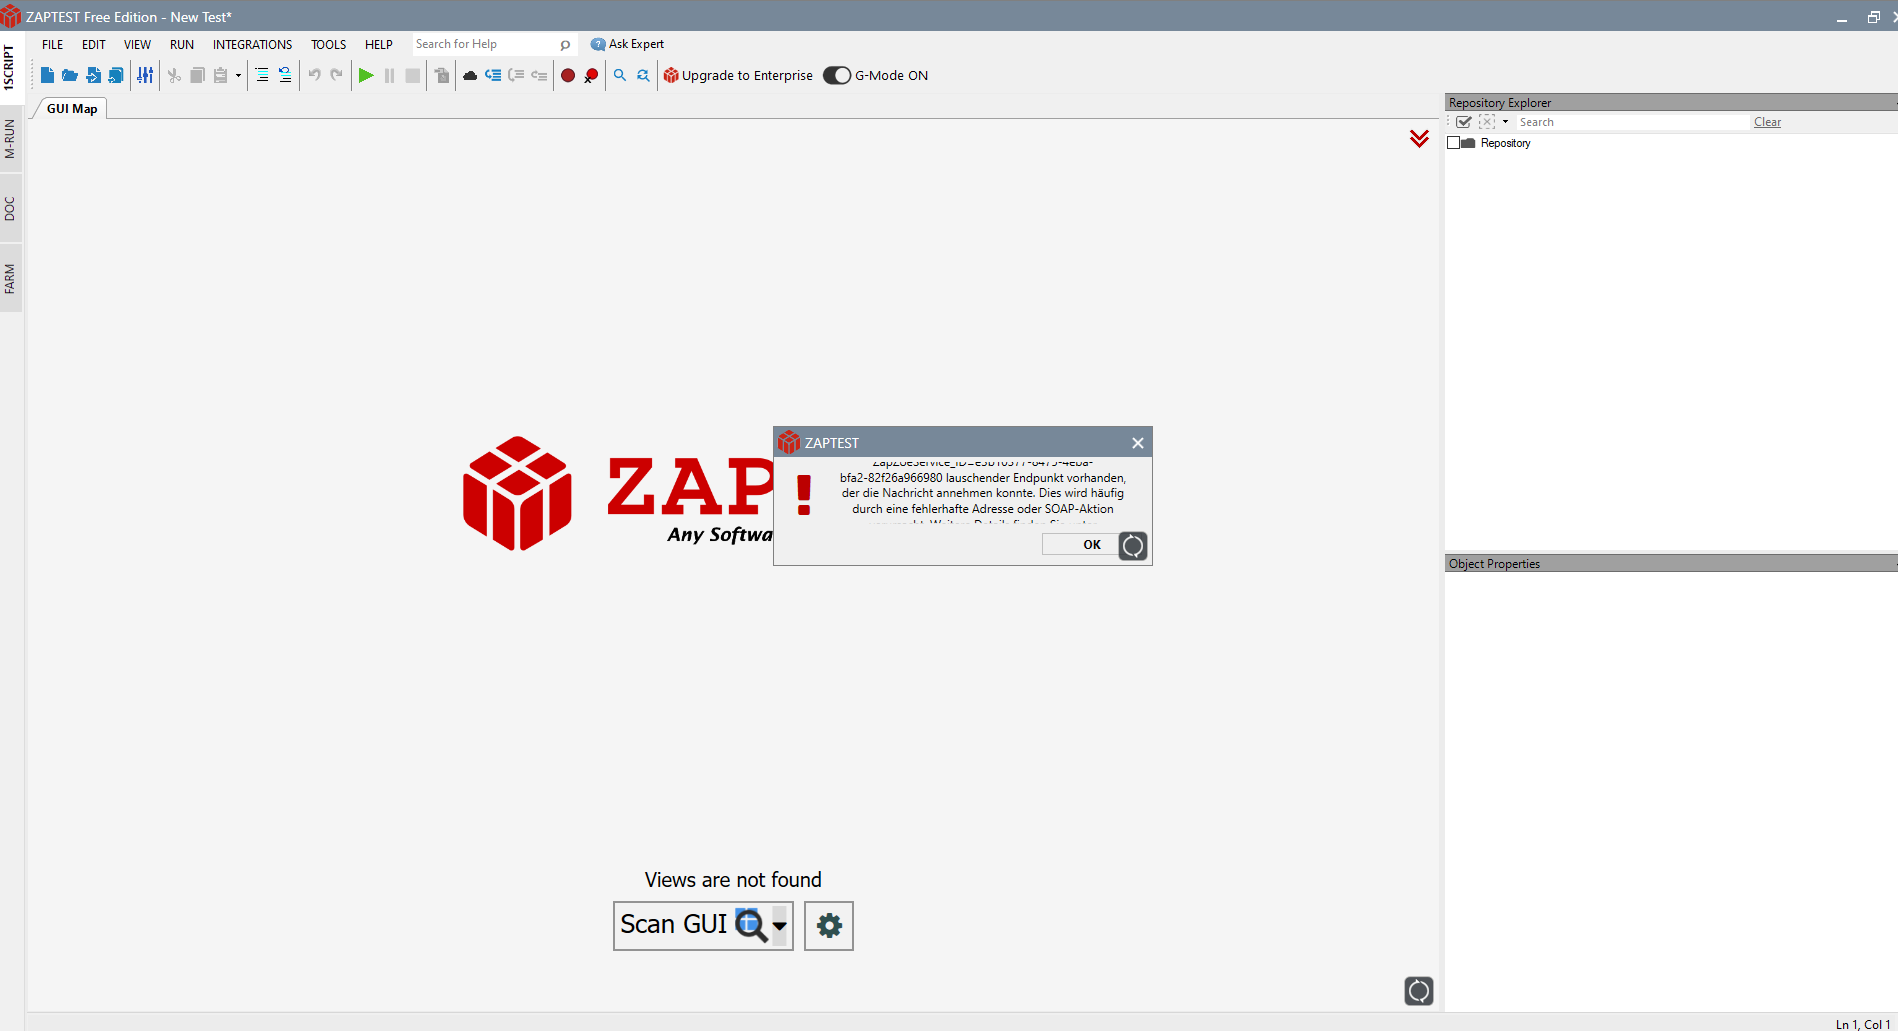
Task: Click the indent lines toolbar icon
Action: 262,76
